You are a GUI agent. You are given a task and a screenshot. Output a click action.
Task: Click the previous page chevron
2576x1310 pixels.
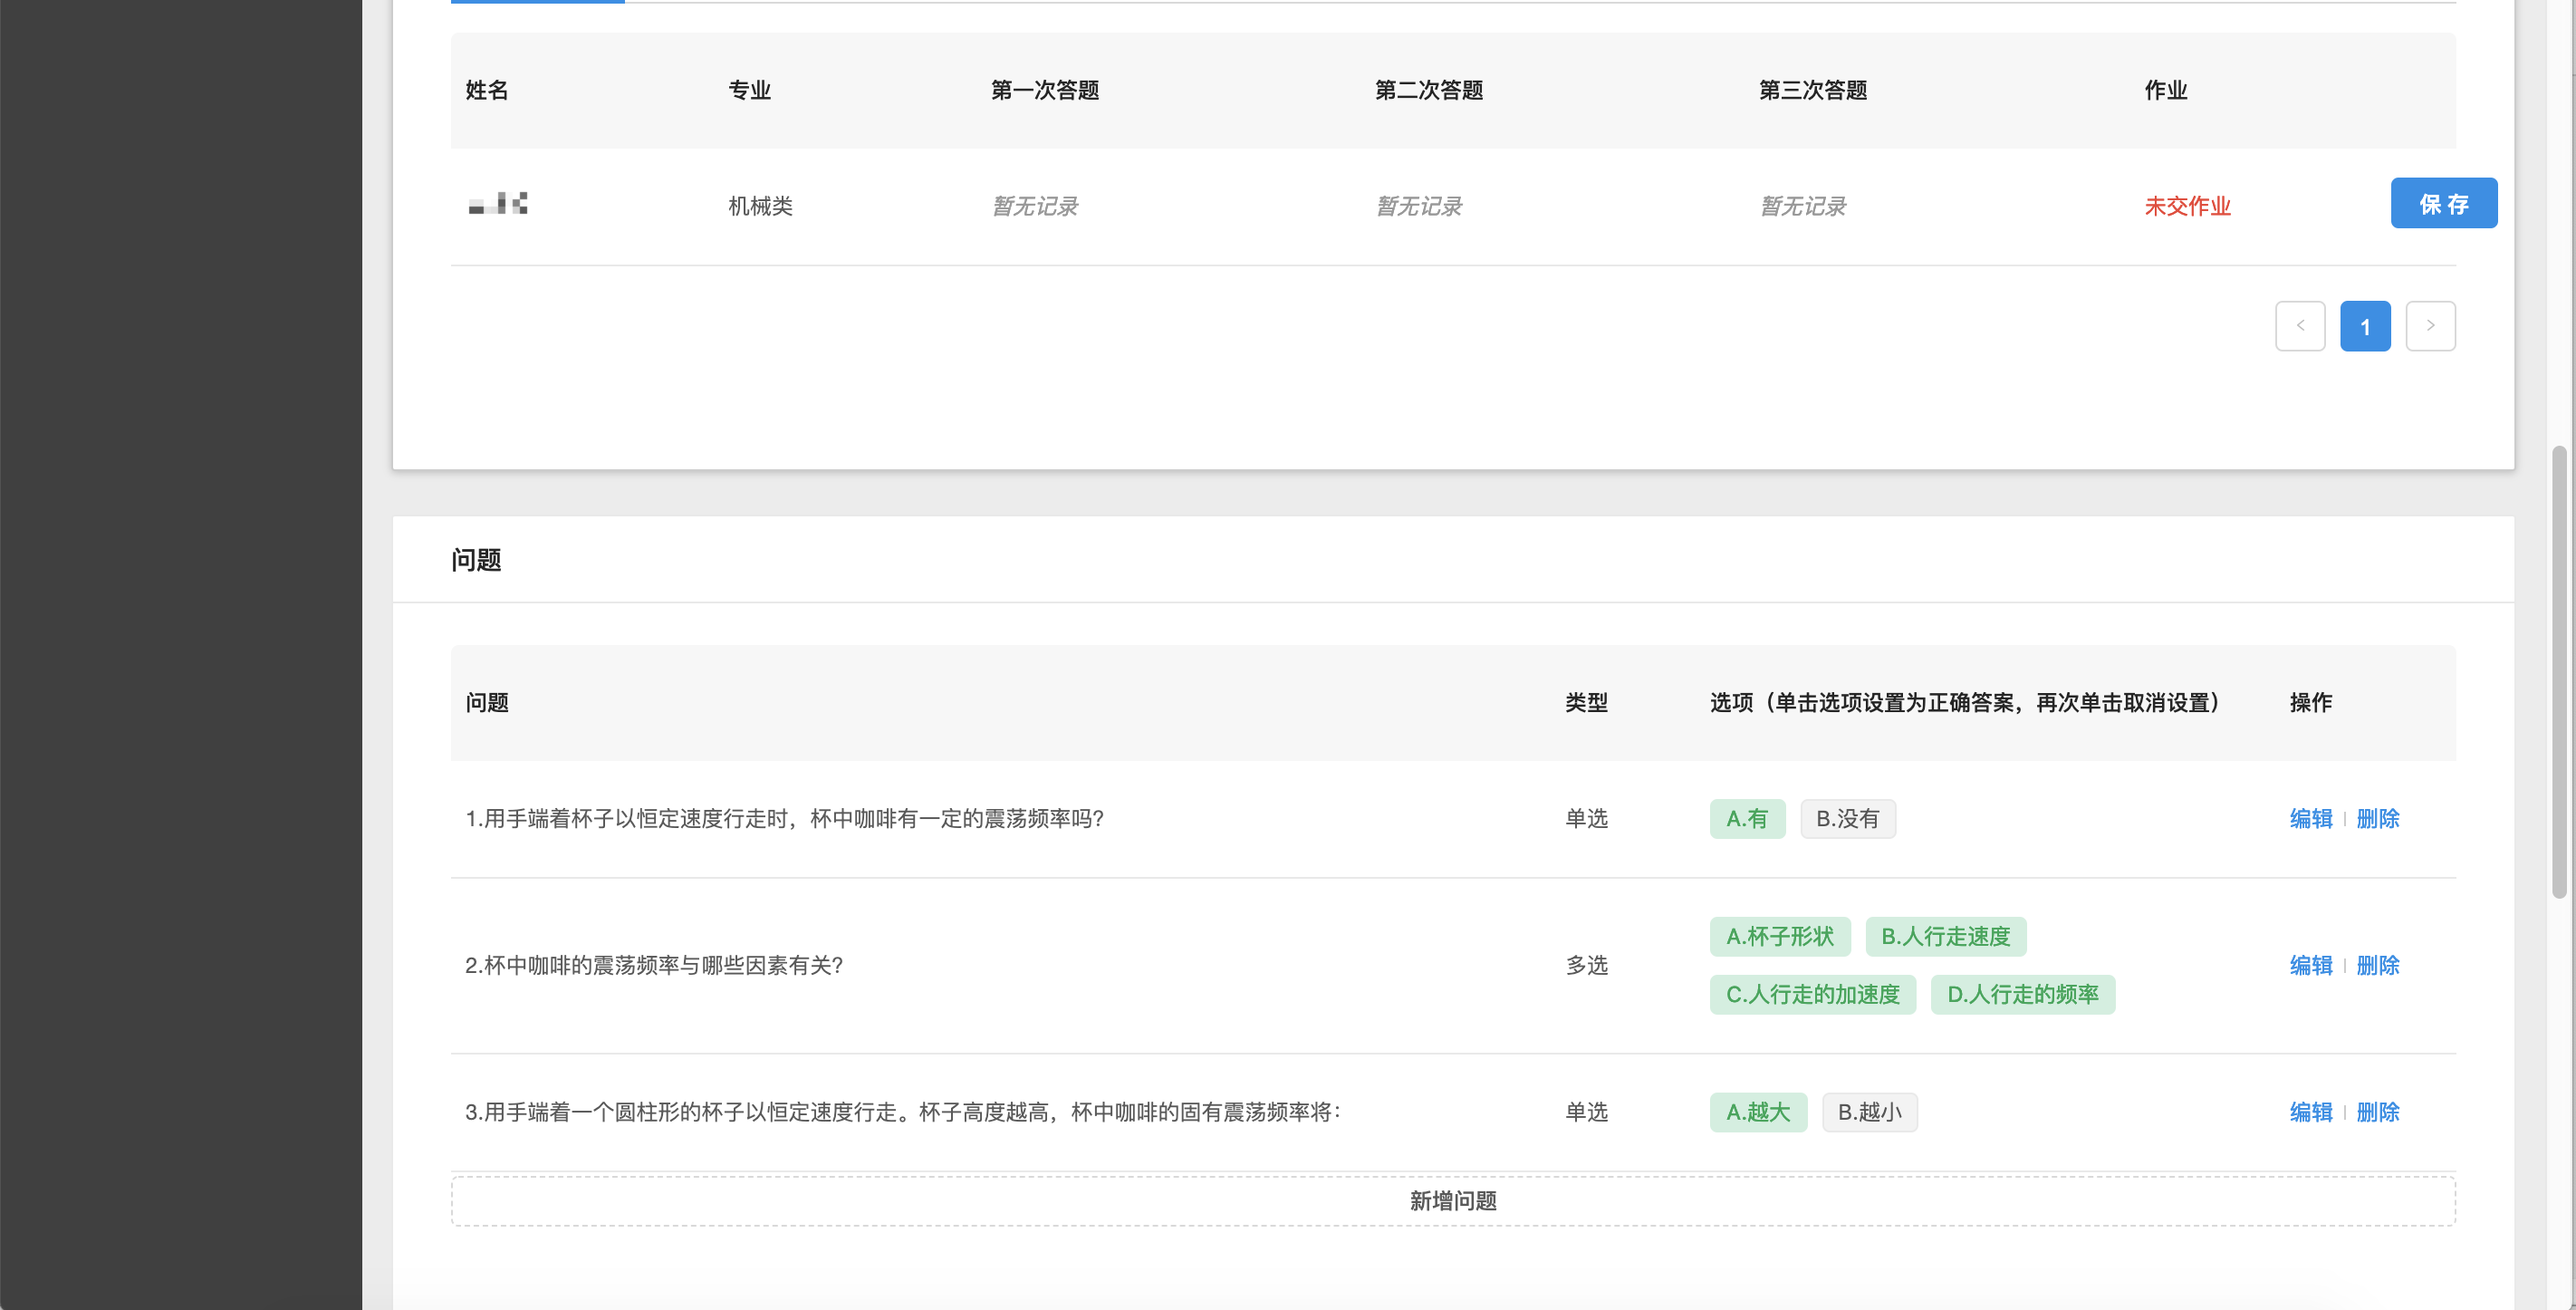coord(2300,326)
